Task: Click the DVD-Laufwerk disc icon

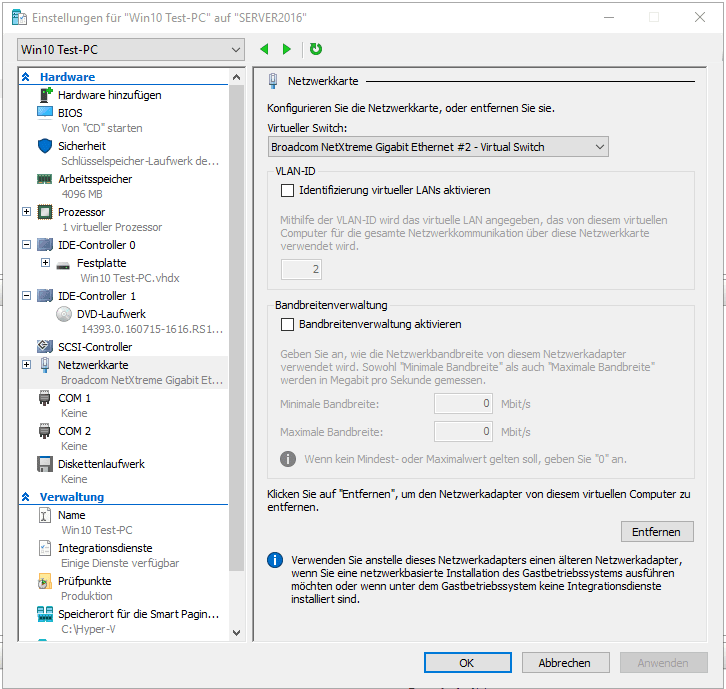Action: click(x=64, y=314)
